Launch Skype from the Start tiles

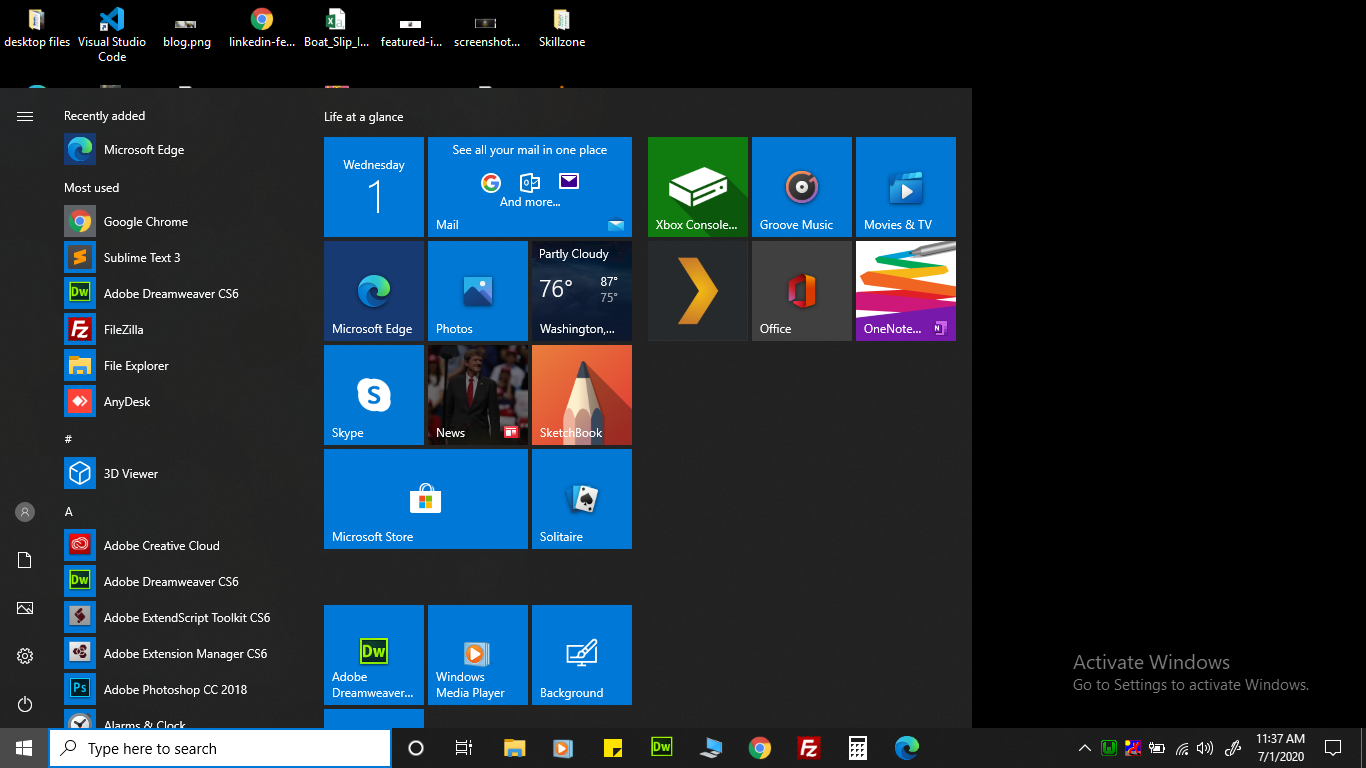tap(373, 395)
